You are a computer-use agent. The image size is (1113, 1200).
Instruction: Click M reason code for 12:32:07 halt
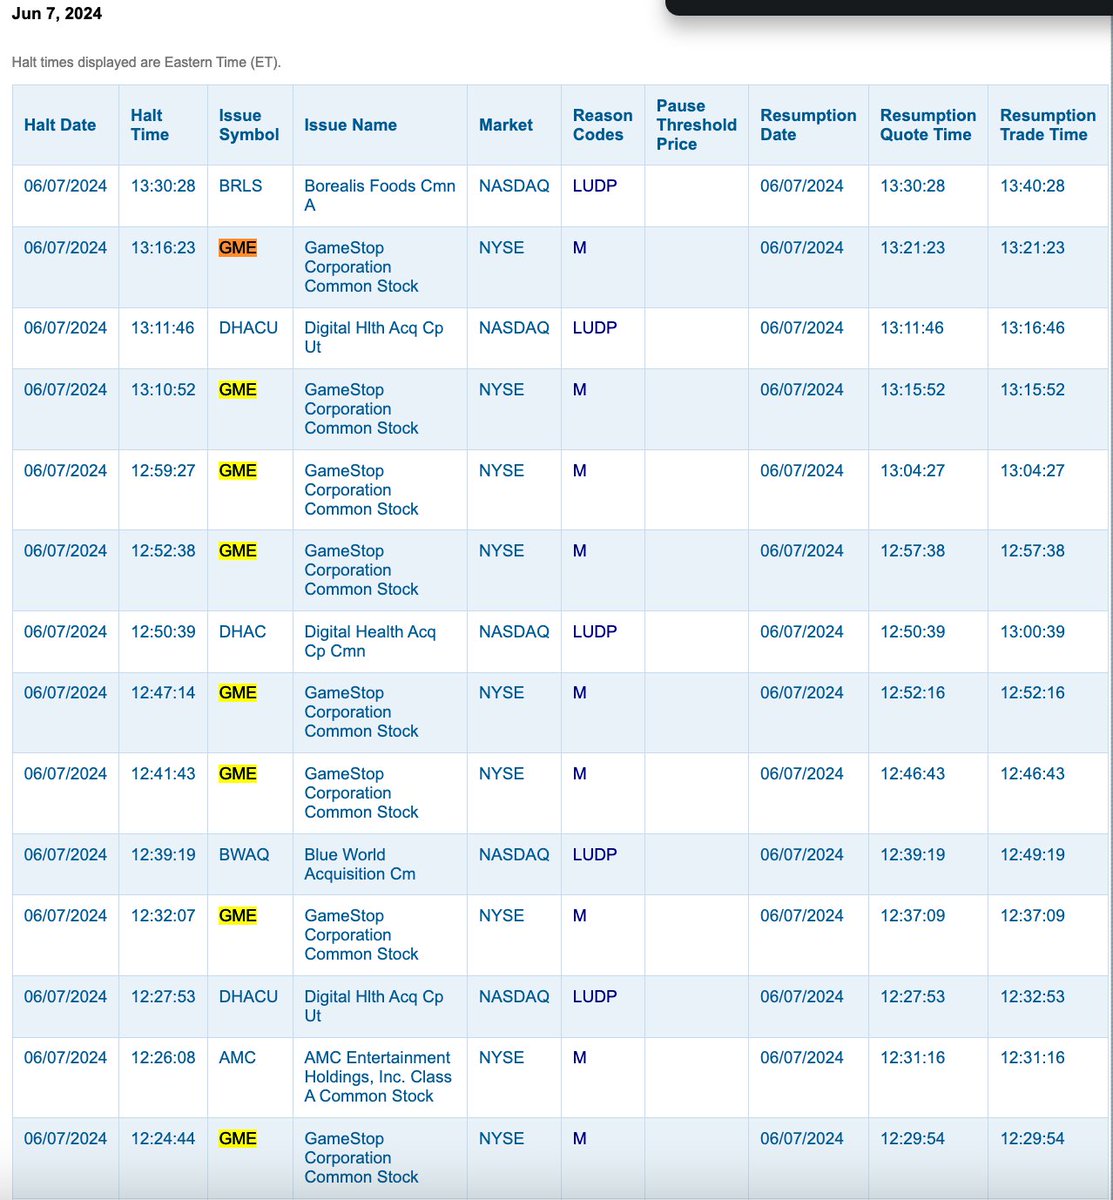(x=580, y=916)
